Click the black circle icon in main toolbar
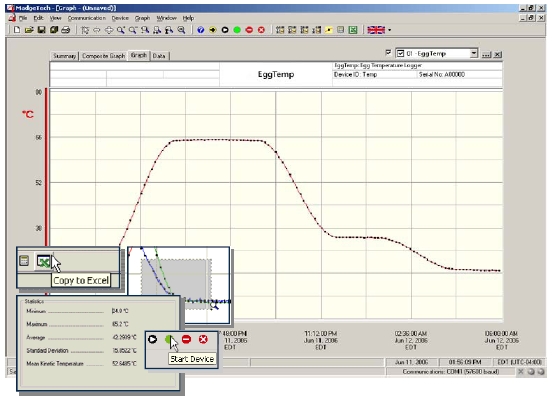The height and width of the screenshot is (399, 552). 225,30
